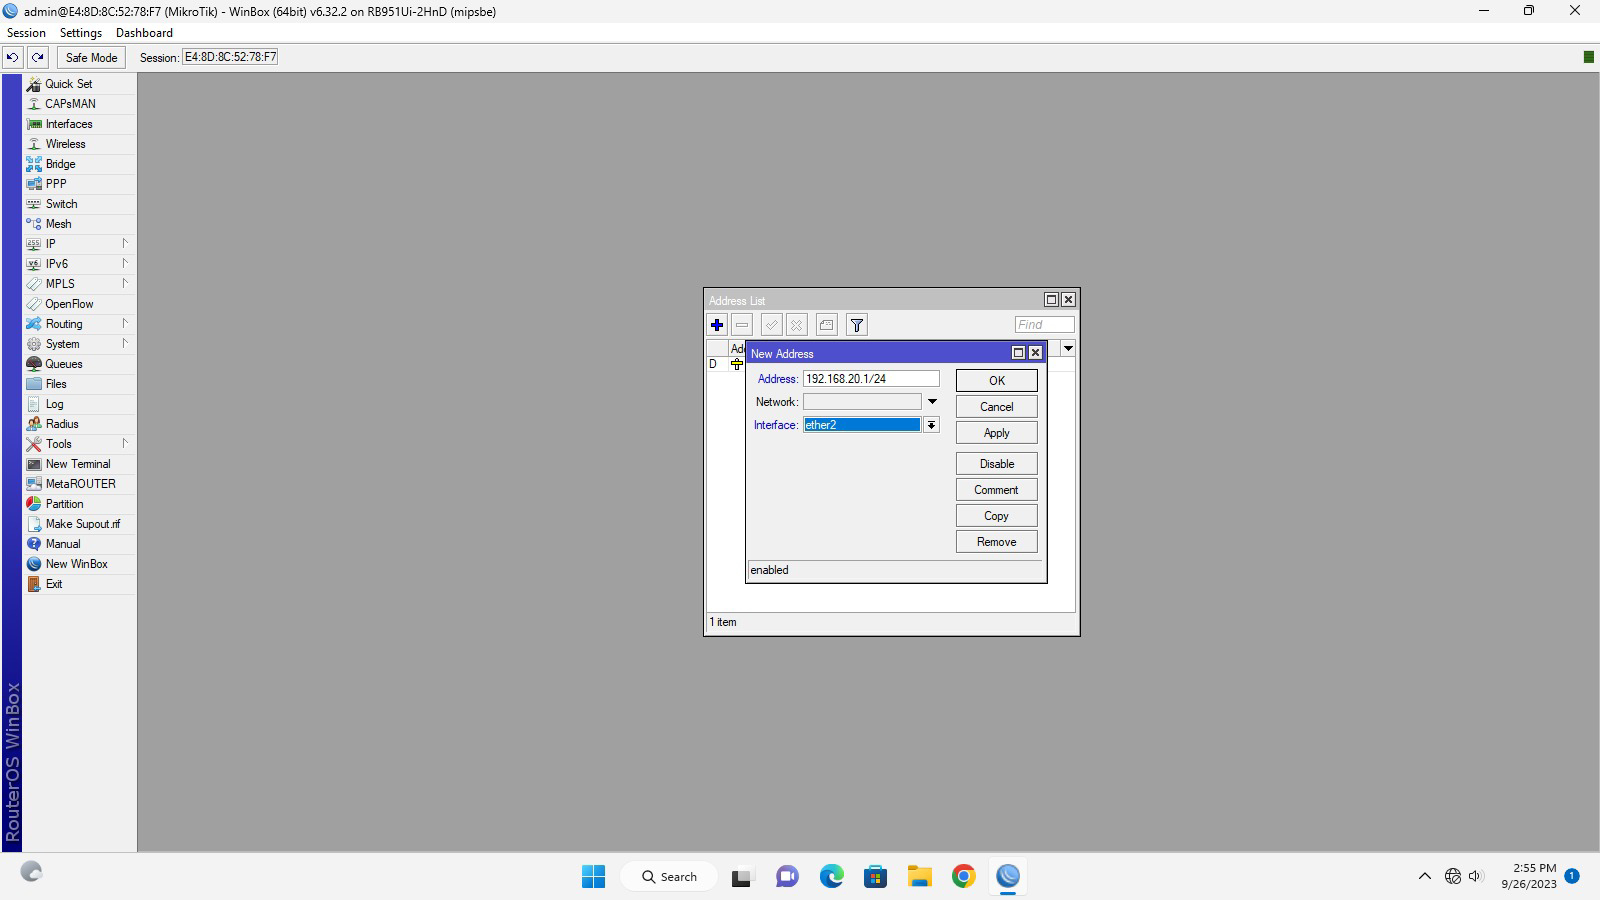The width and height of the screenshot is (1600, 900).
Task: Click the comment icon in Address List toolbar
Action: pos(826,325)
